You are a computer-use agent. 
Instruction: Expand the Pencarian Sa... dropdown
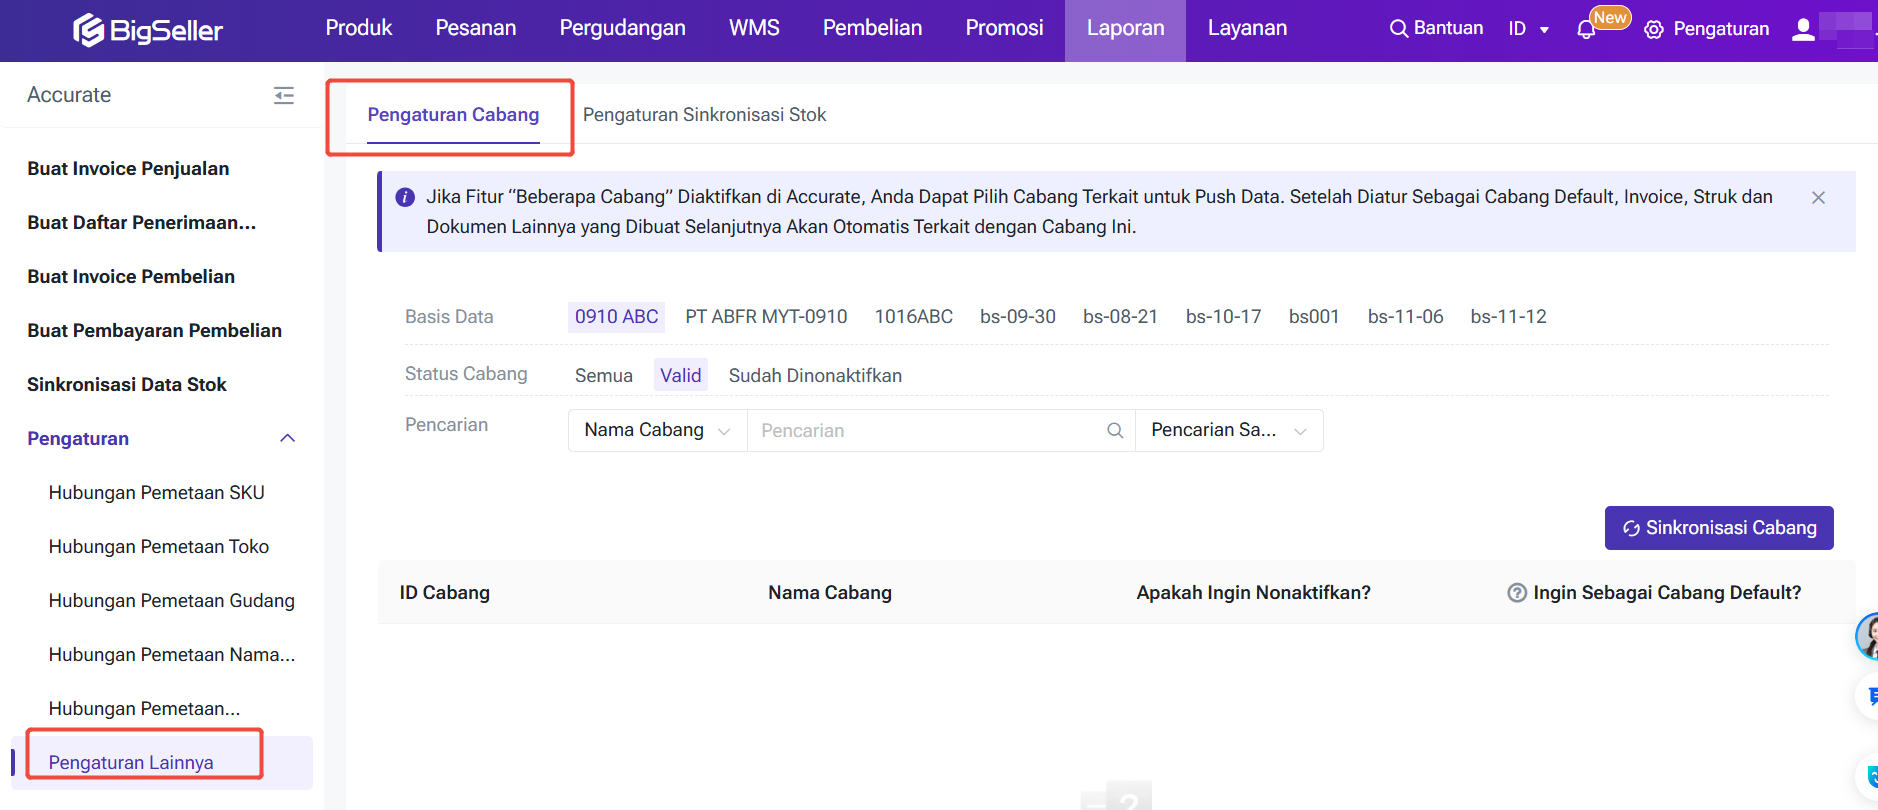pyautogui.click(x=1228, y=431)
